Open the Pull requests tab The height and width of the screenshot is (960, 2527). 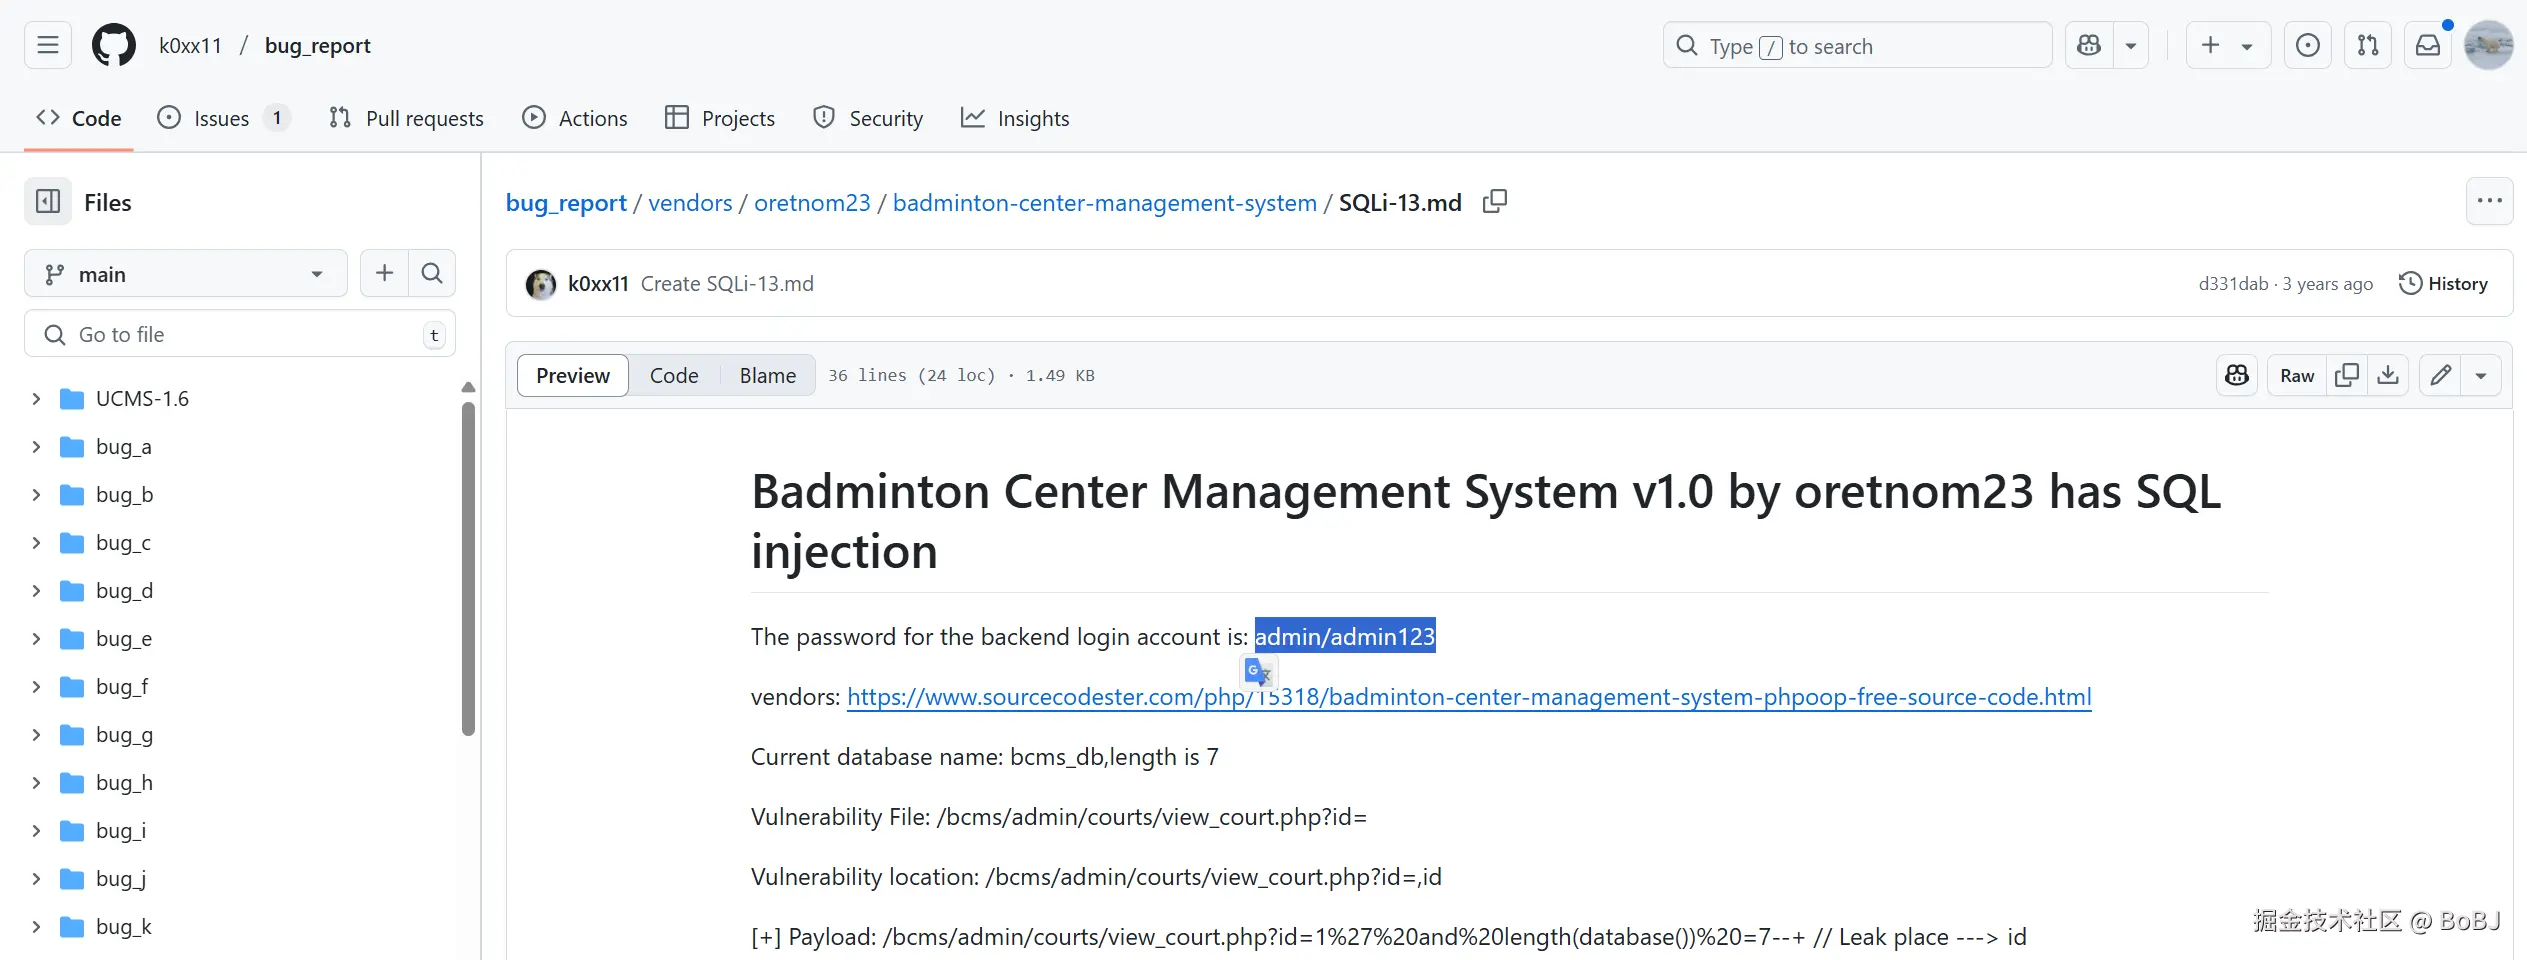(406, 118)
